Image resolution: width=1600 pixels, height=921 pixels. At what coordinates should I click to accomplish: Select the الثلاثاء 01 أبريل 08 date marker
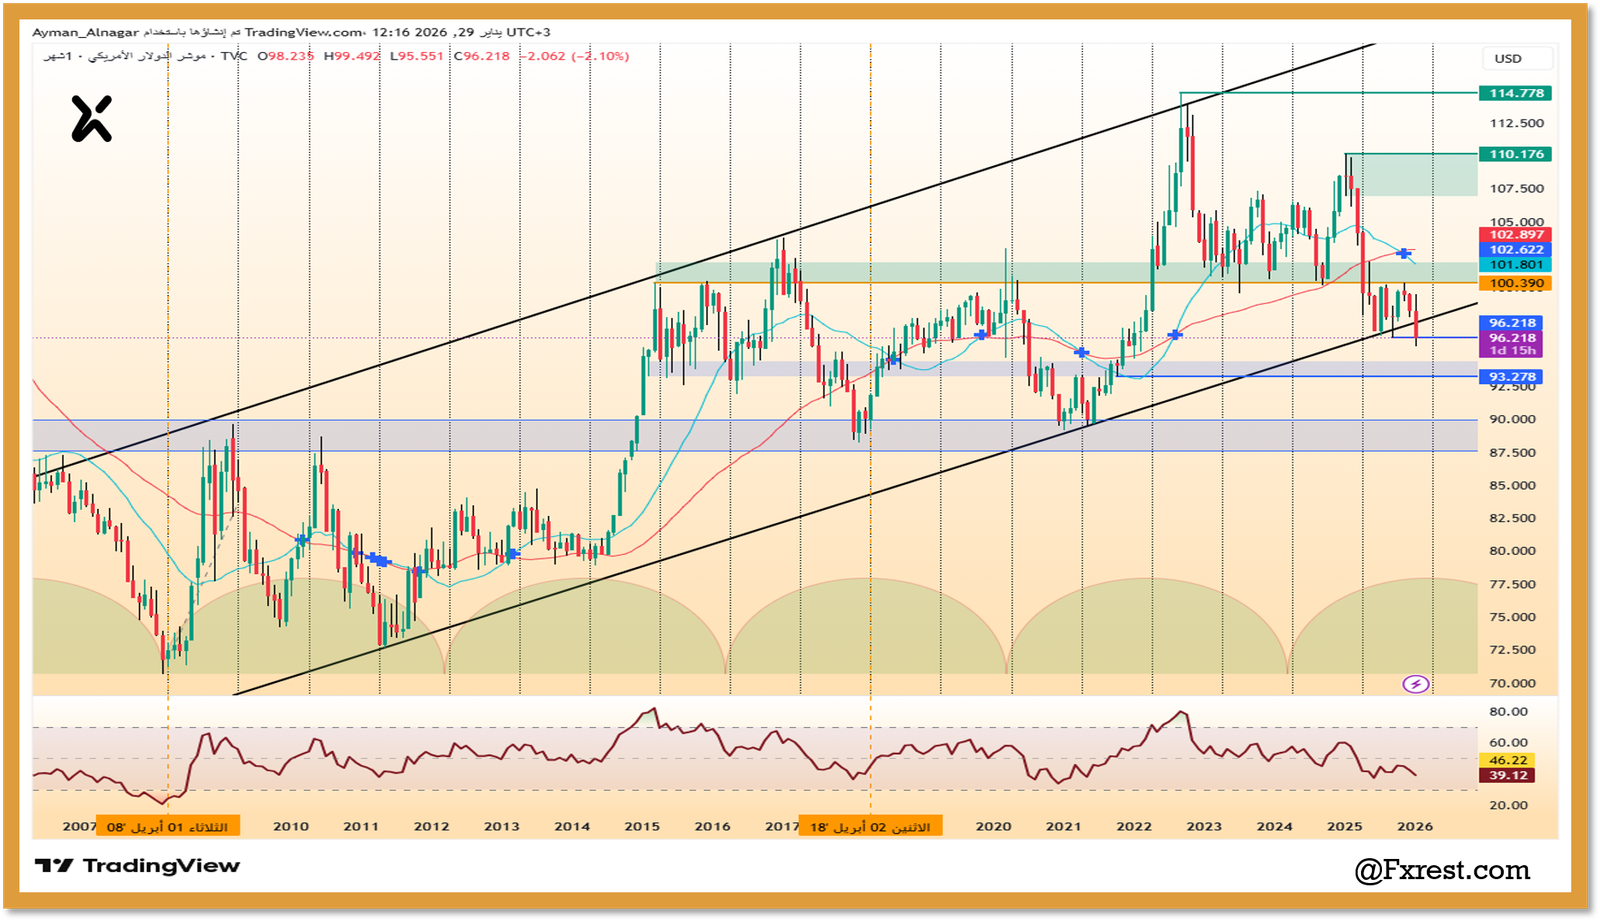coord(169,824)
